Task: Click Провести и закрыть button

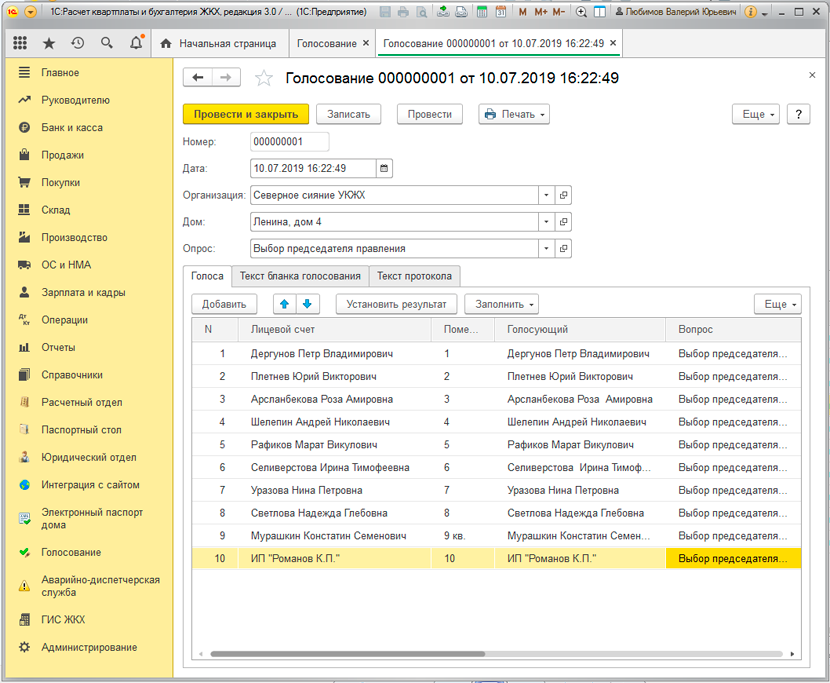Action: pyautogui.click(x=246, y=114)
